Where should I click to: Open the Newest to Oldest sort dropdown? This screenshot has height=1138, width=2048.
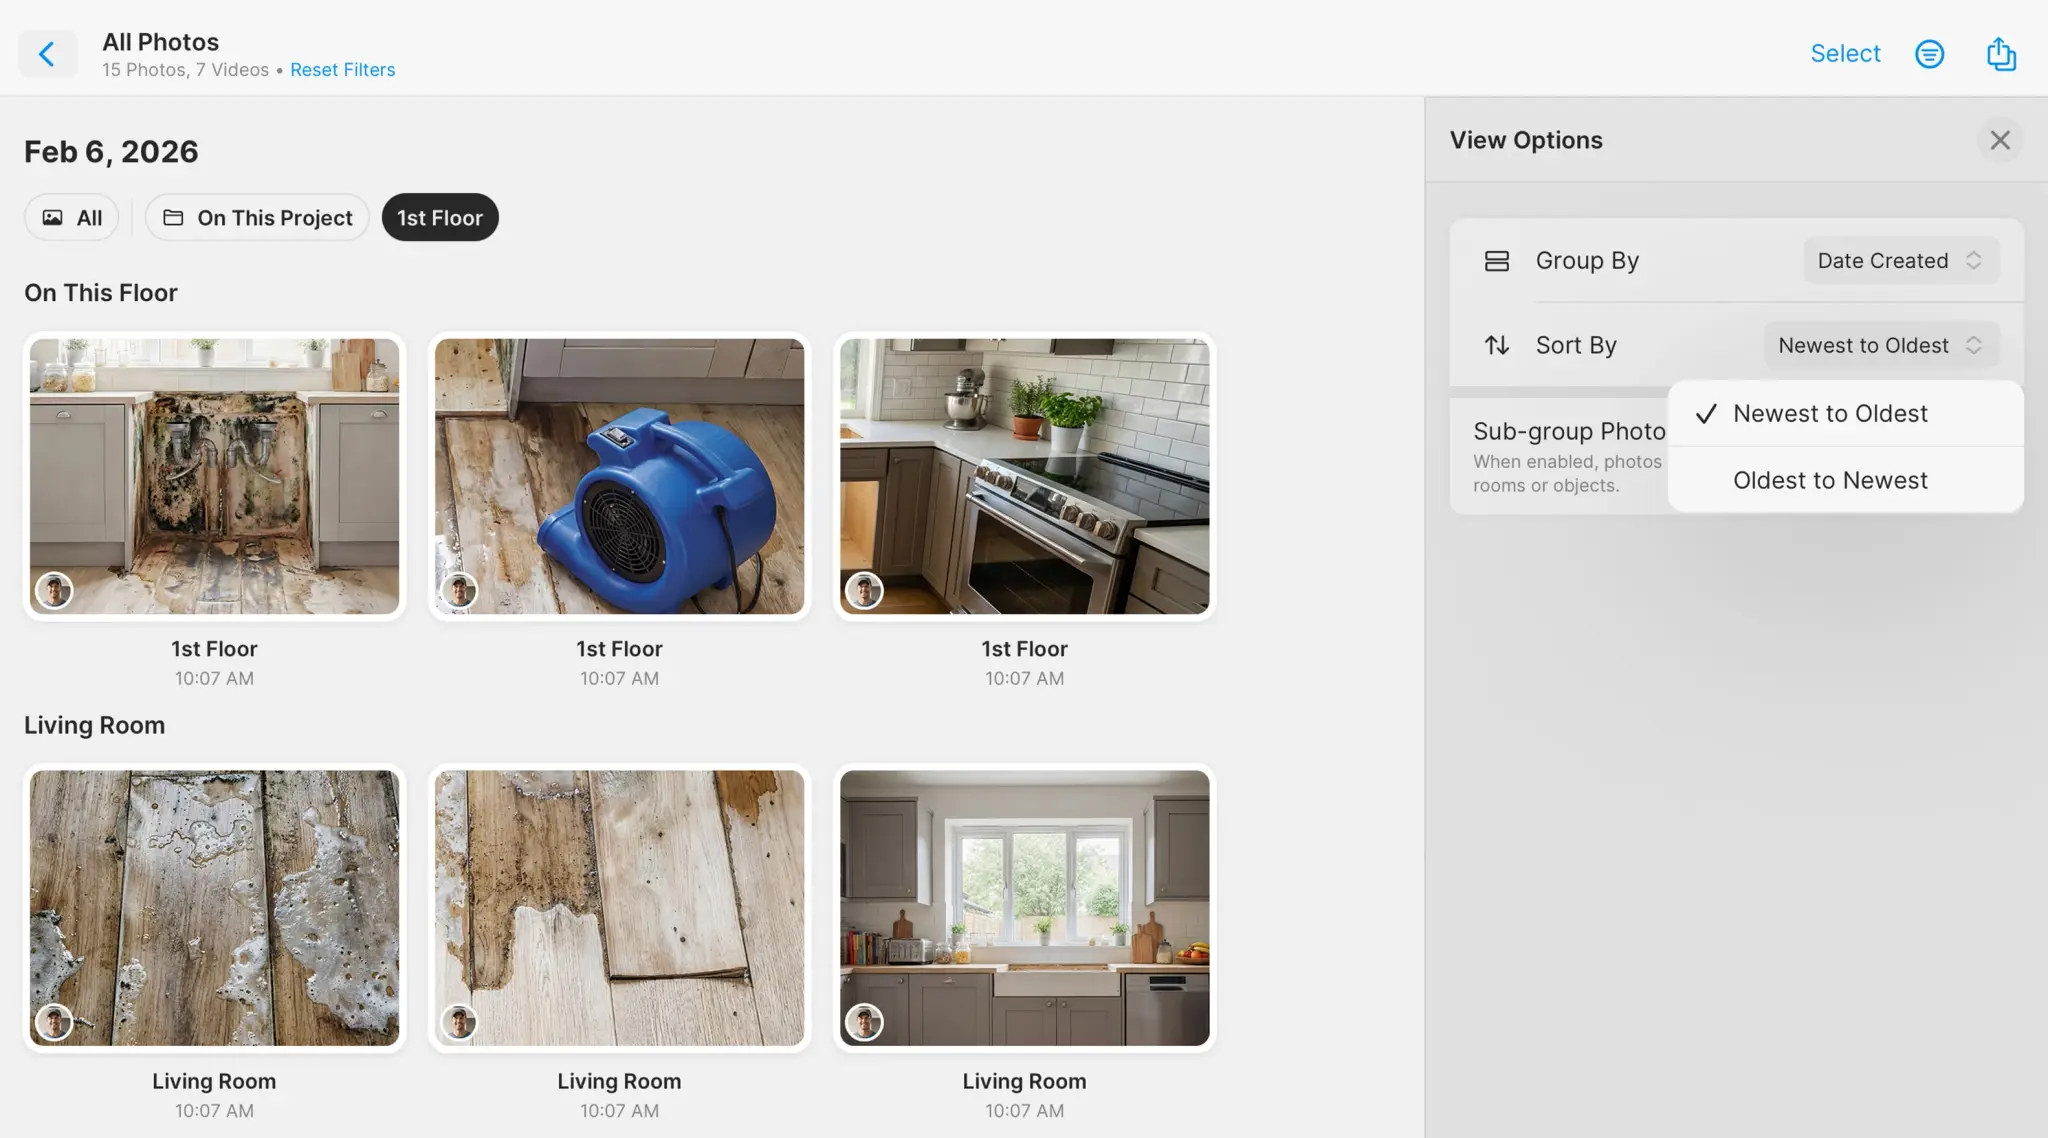pos(1879,345)
